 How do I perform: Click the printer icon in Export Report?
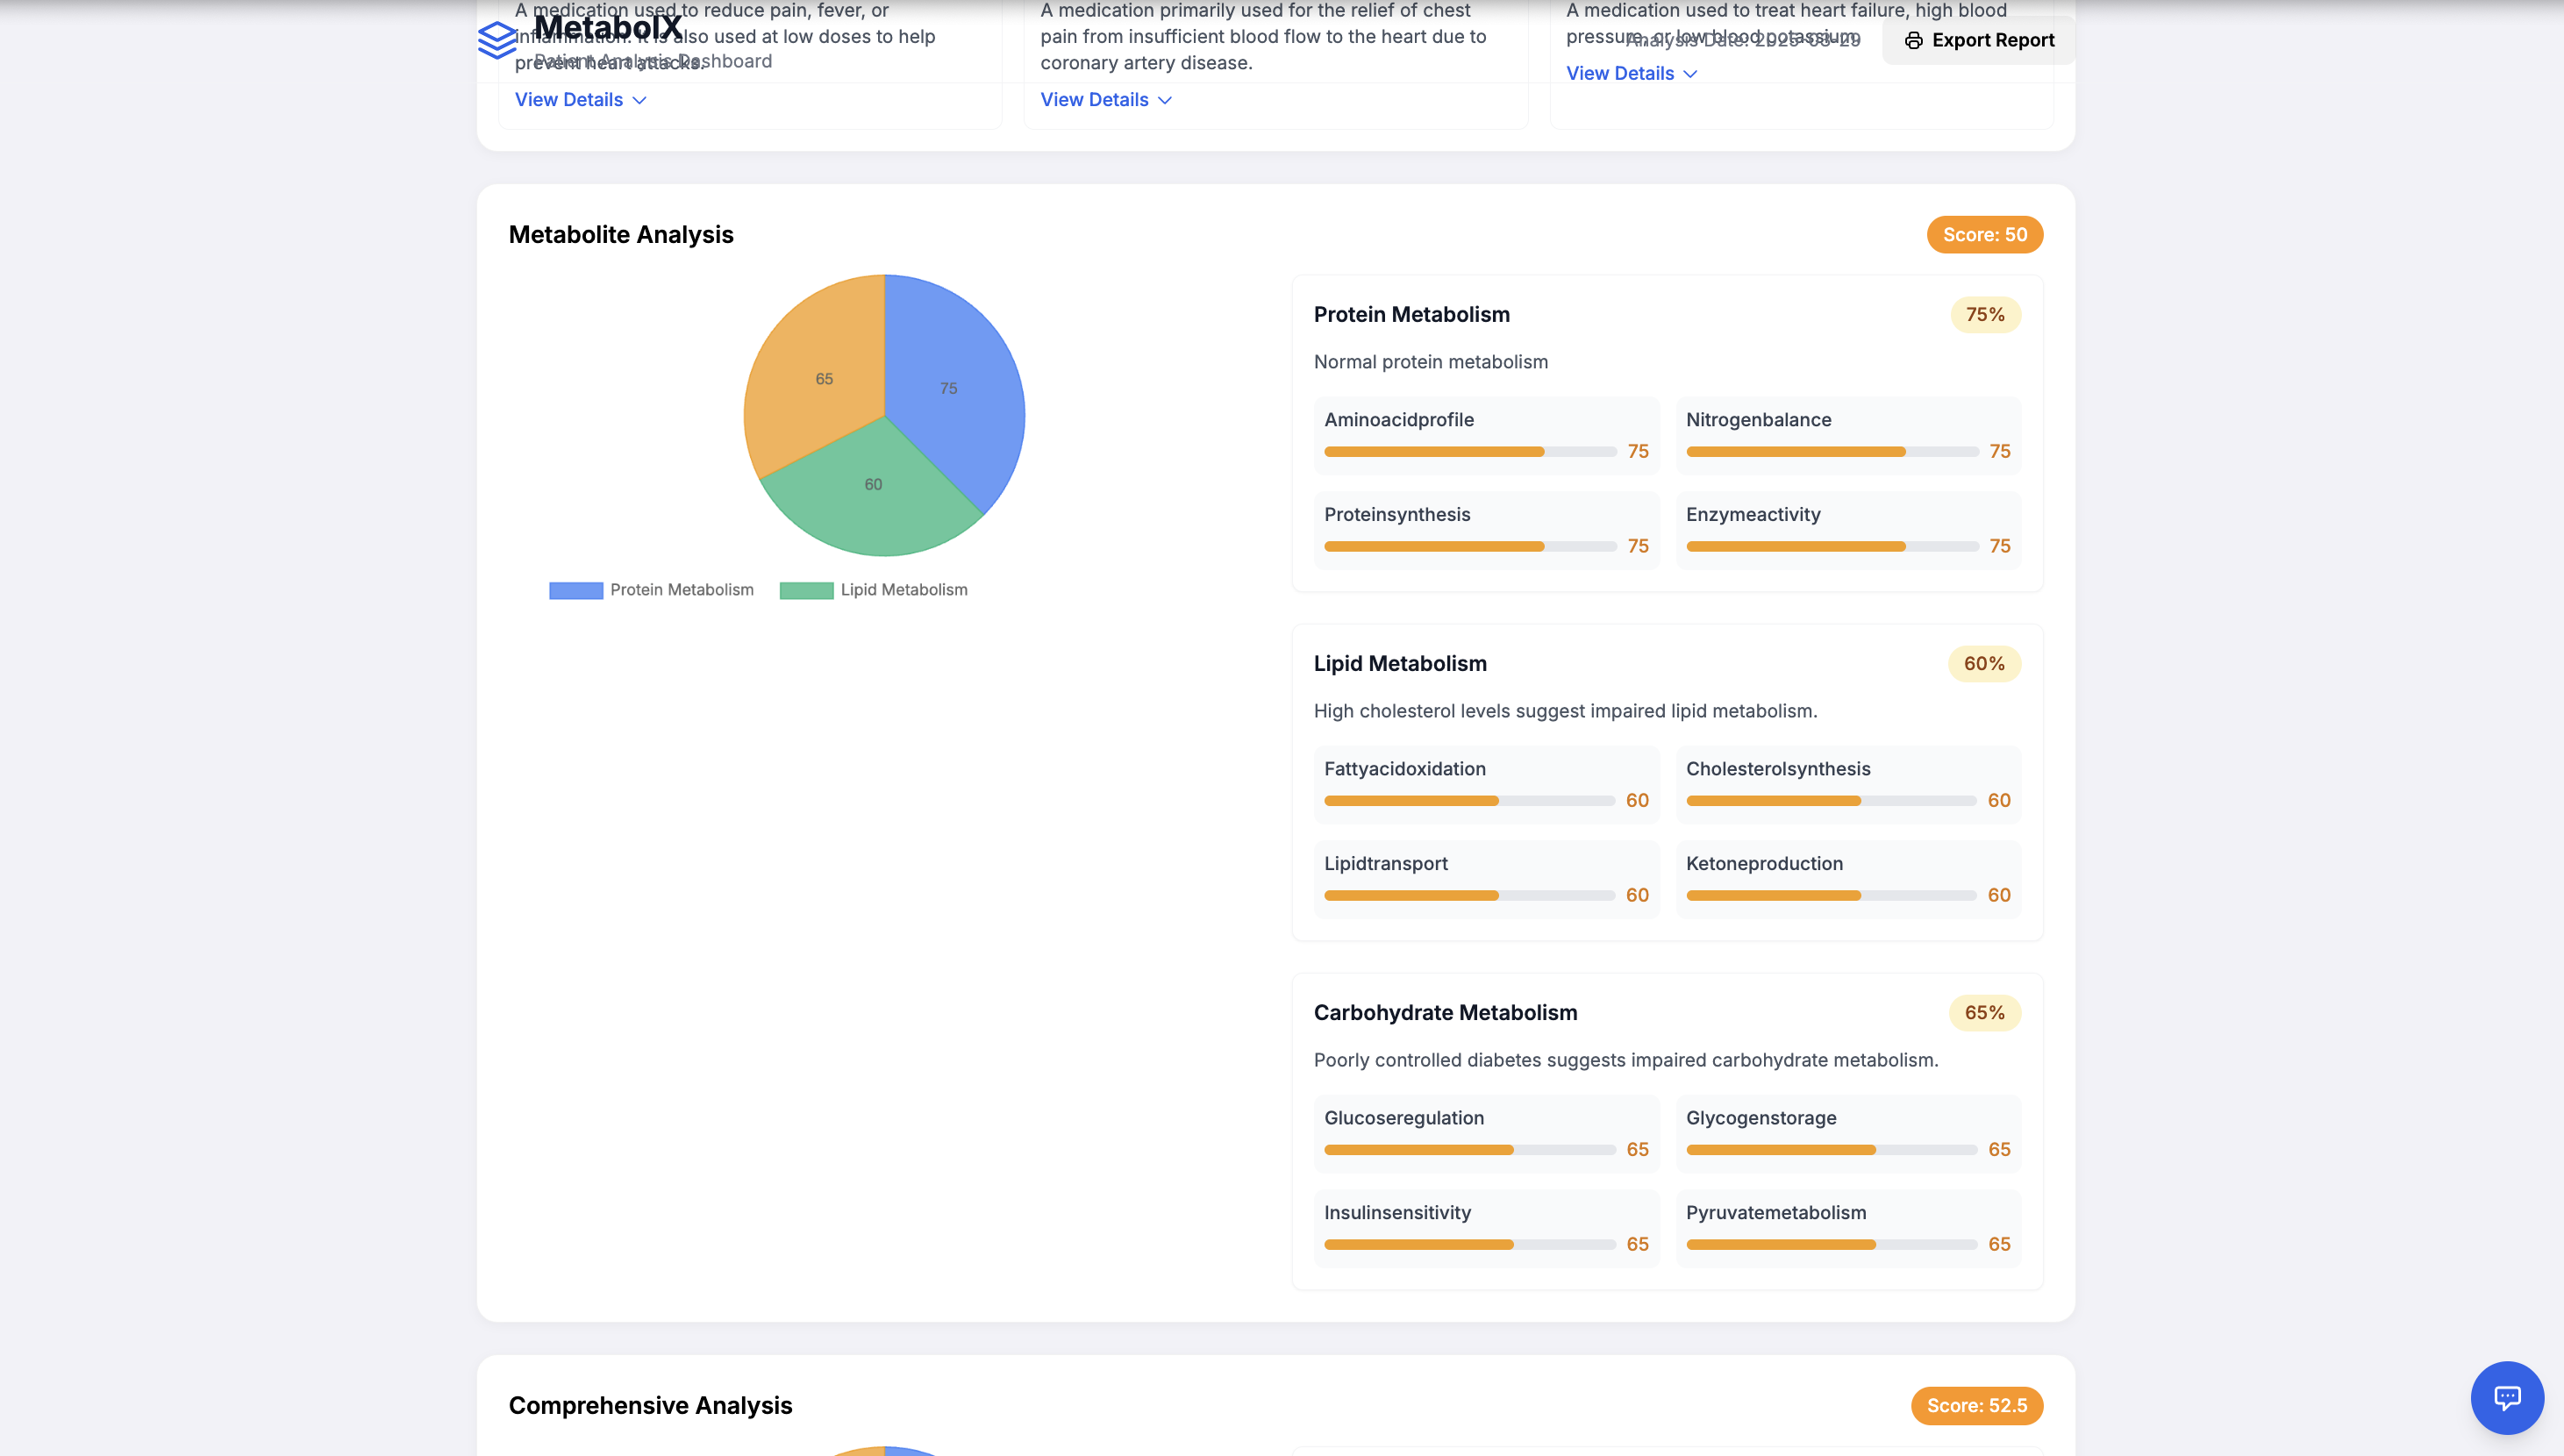[1913, 41]
